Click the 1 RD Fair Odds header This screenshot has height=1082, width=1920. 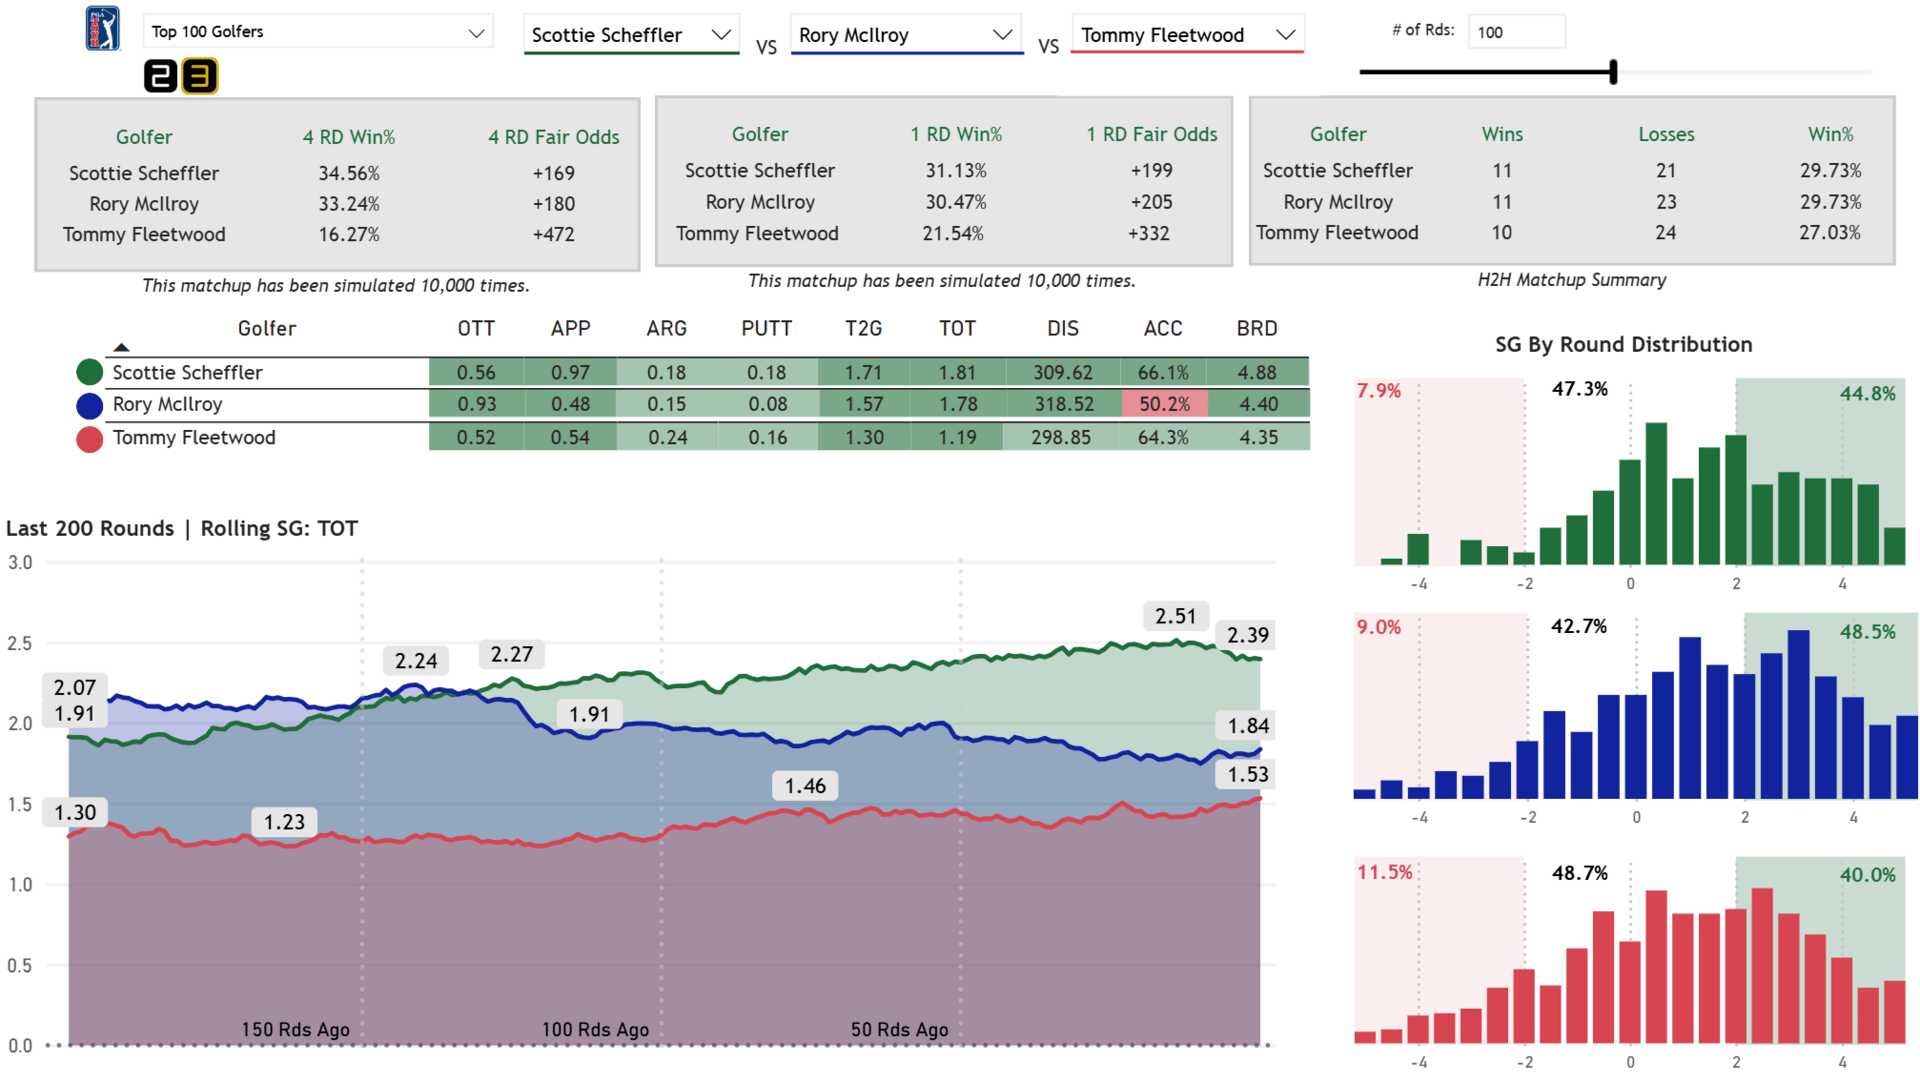tap(1151, 134)
